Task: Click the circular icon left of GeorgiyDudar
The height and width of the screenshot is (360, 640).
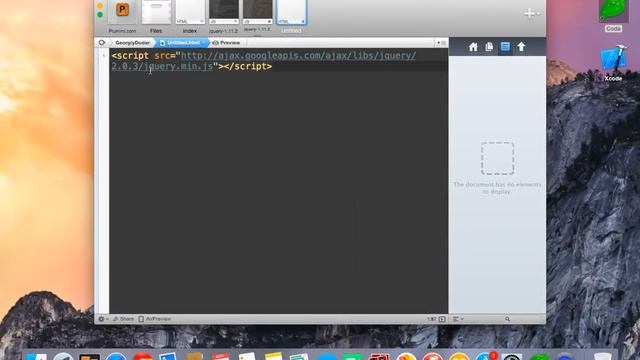Action: click(102, 42)
